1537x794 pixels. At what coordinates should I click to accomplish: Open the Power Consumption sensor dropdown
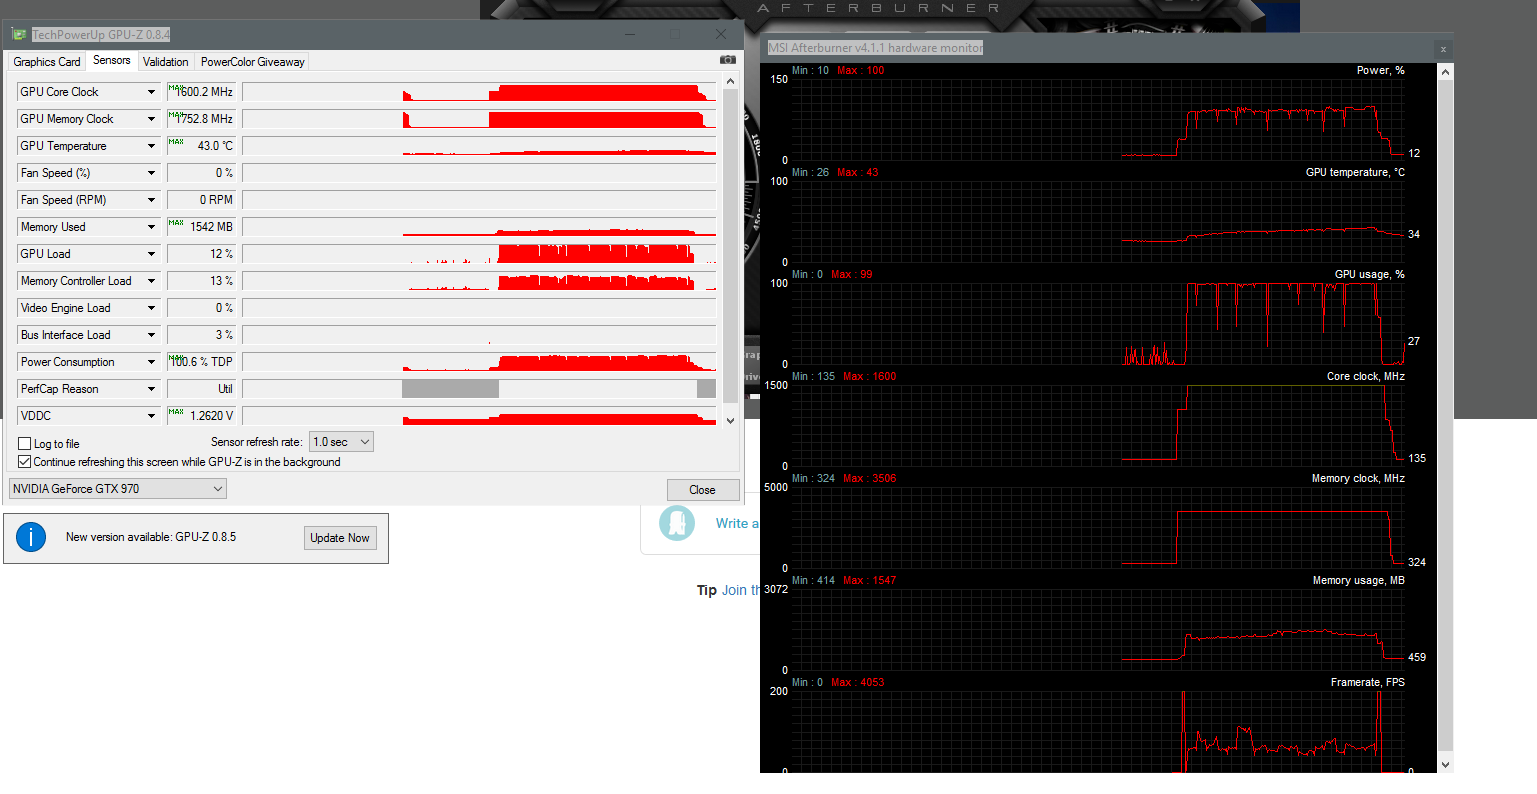point(152,362)
